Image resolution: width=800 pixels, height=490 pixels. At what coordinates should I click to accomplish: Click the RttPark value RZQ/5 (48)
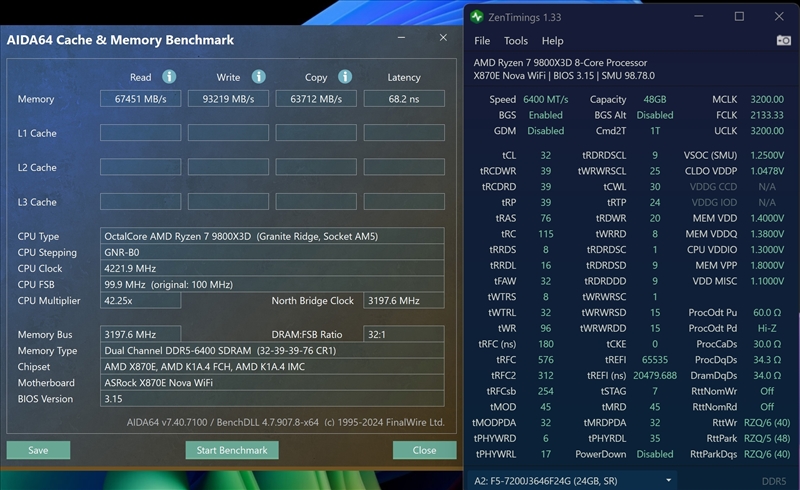767,438
